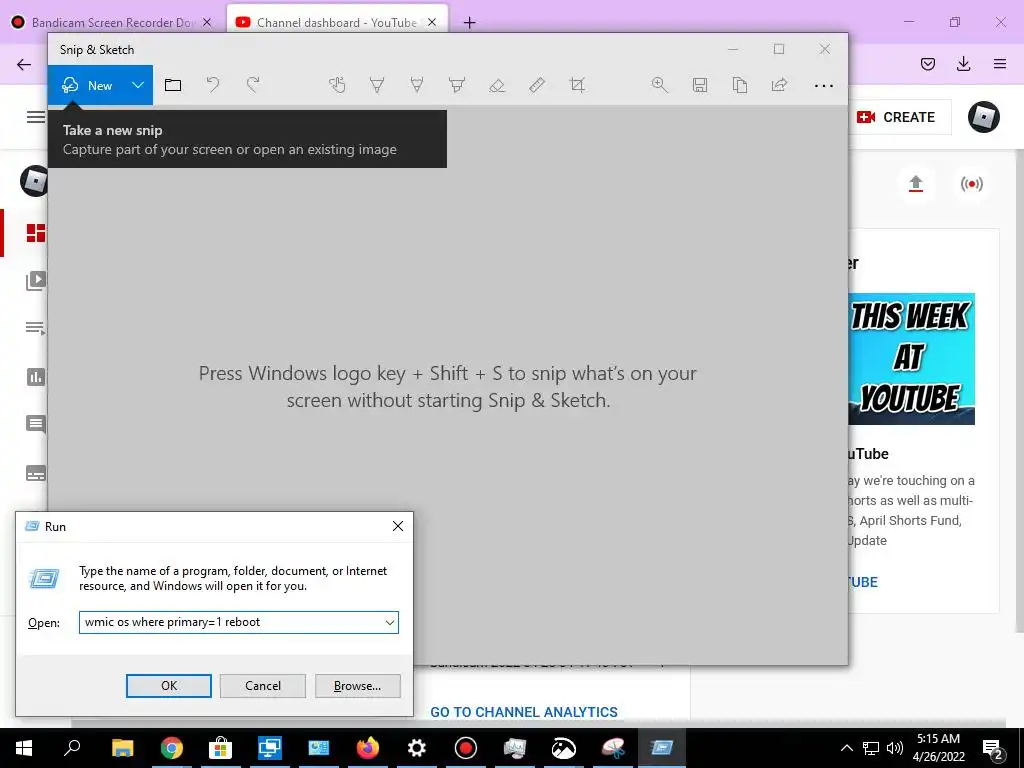Open Google Chrome from taskbar
The height and width of the screenshot is (768, 1024).
pos(172,748)
